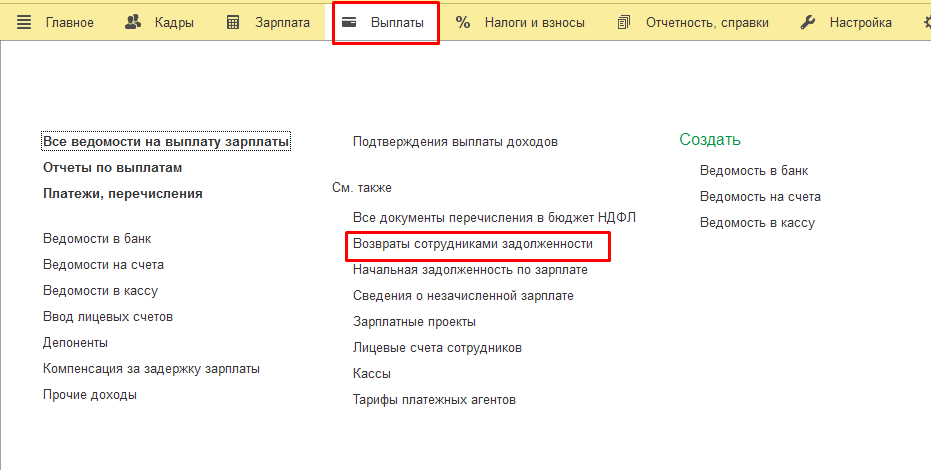Click the calculator icon for Зарплата

pos(233,22)
